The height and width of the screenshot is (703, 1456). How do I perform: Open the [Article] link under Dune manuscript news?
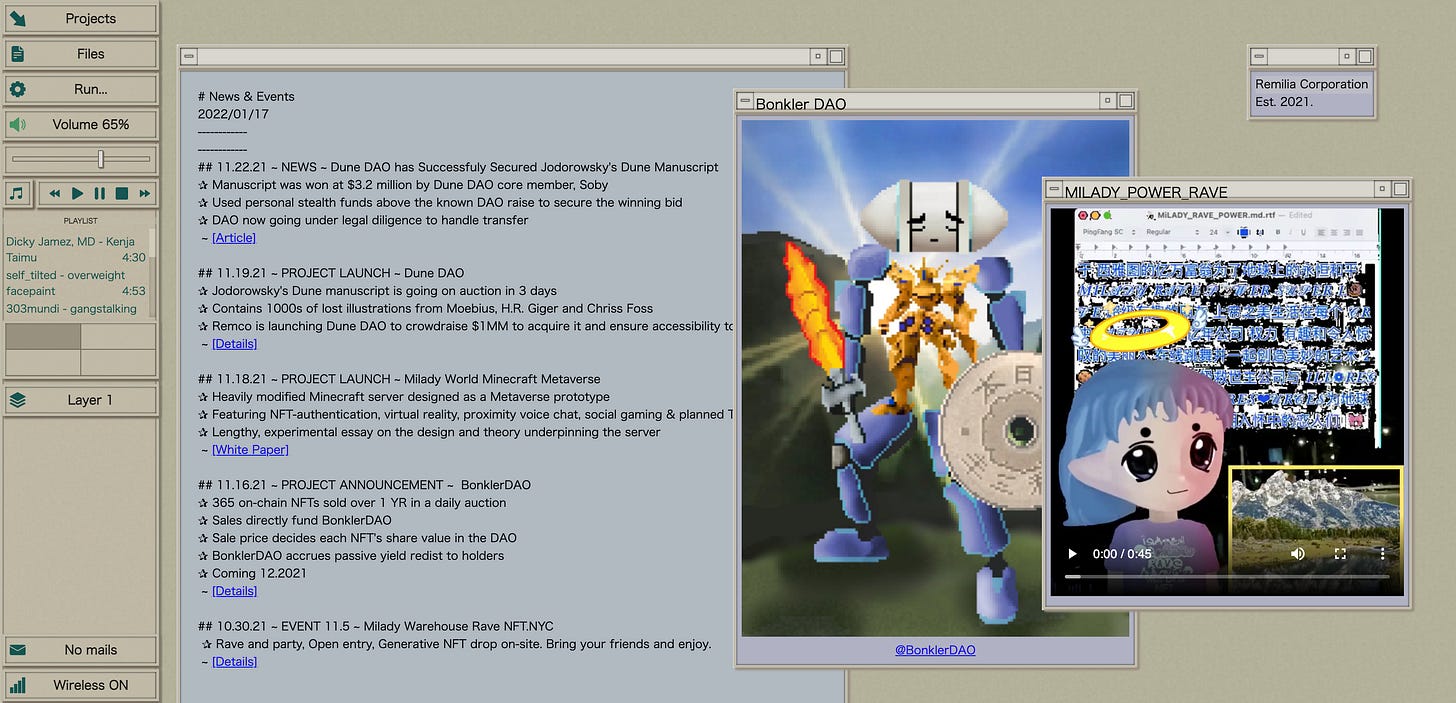tap(233, 238)
